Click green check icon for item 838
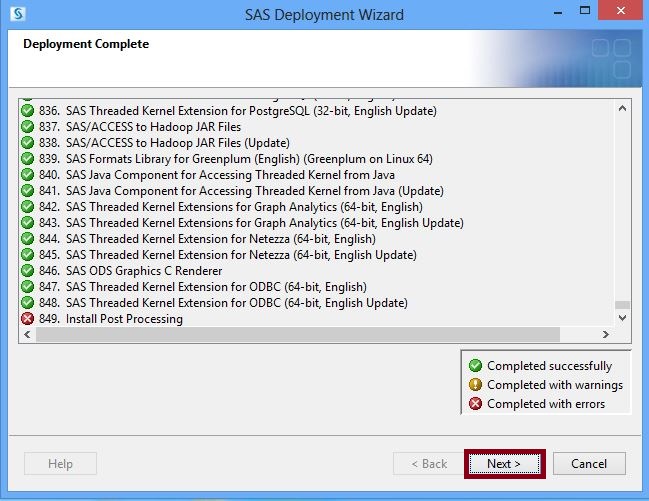This screenshot has height=501, width=649. click(27, 143)
